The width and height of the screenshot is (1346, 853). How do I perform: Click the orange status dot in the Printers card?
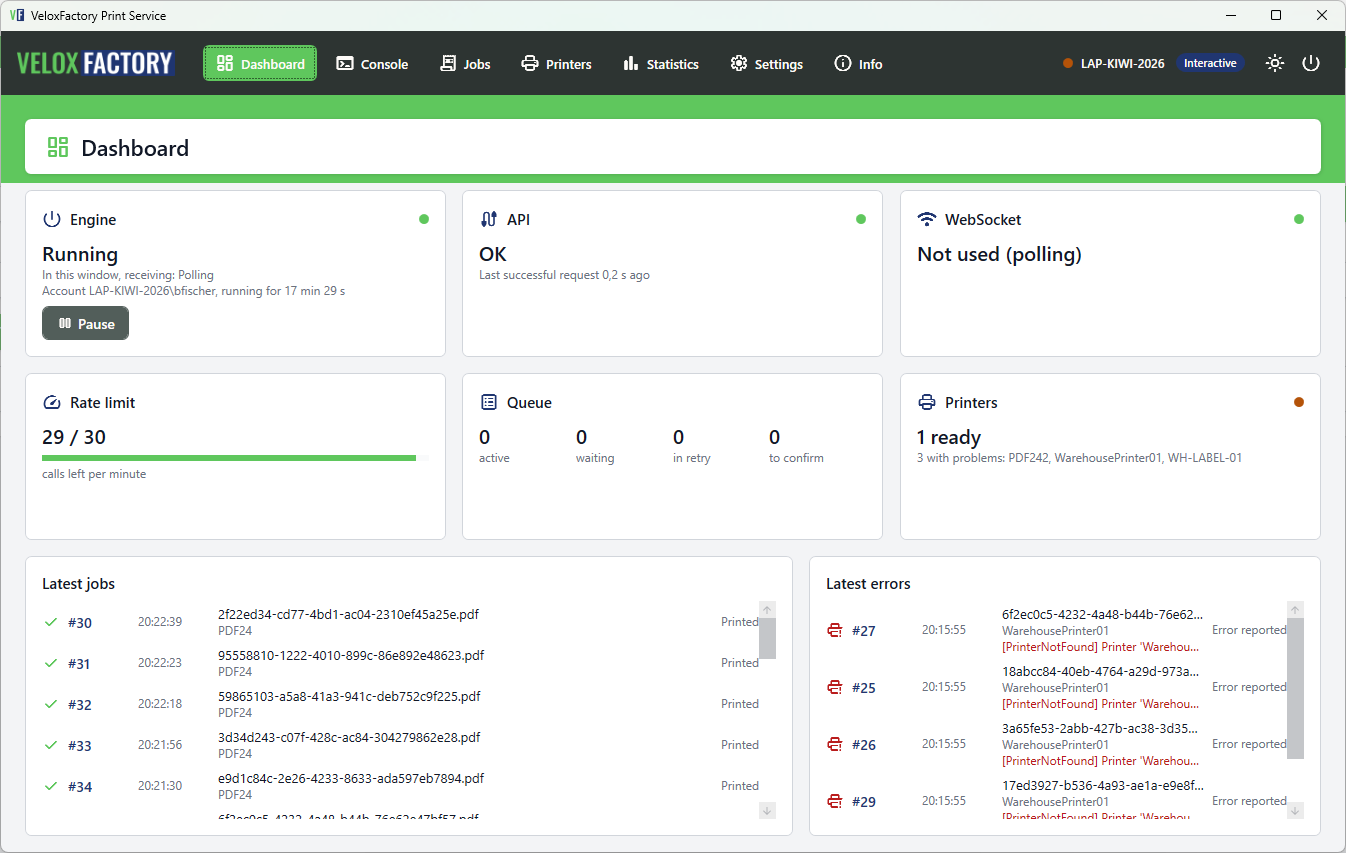1299,402
